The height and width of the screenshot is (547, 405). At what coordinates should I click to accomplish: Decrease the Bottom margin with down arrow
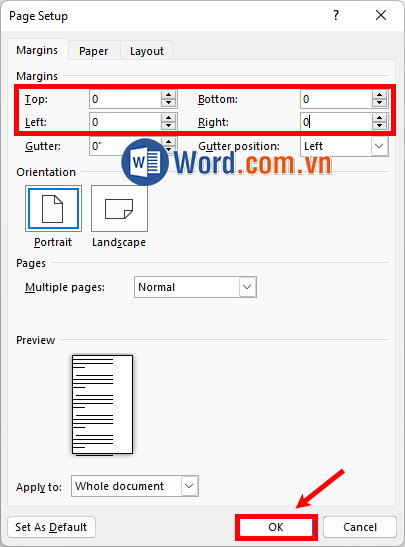click(x=380, y=103)
